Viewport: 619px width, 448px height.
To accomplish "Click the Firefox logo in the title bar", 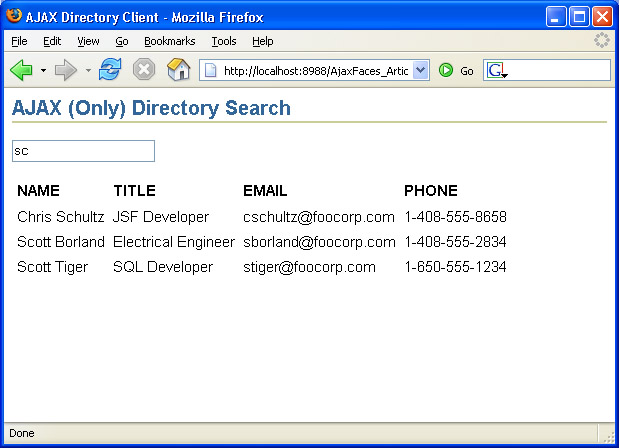I will [14, 16].
